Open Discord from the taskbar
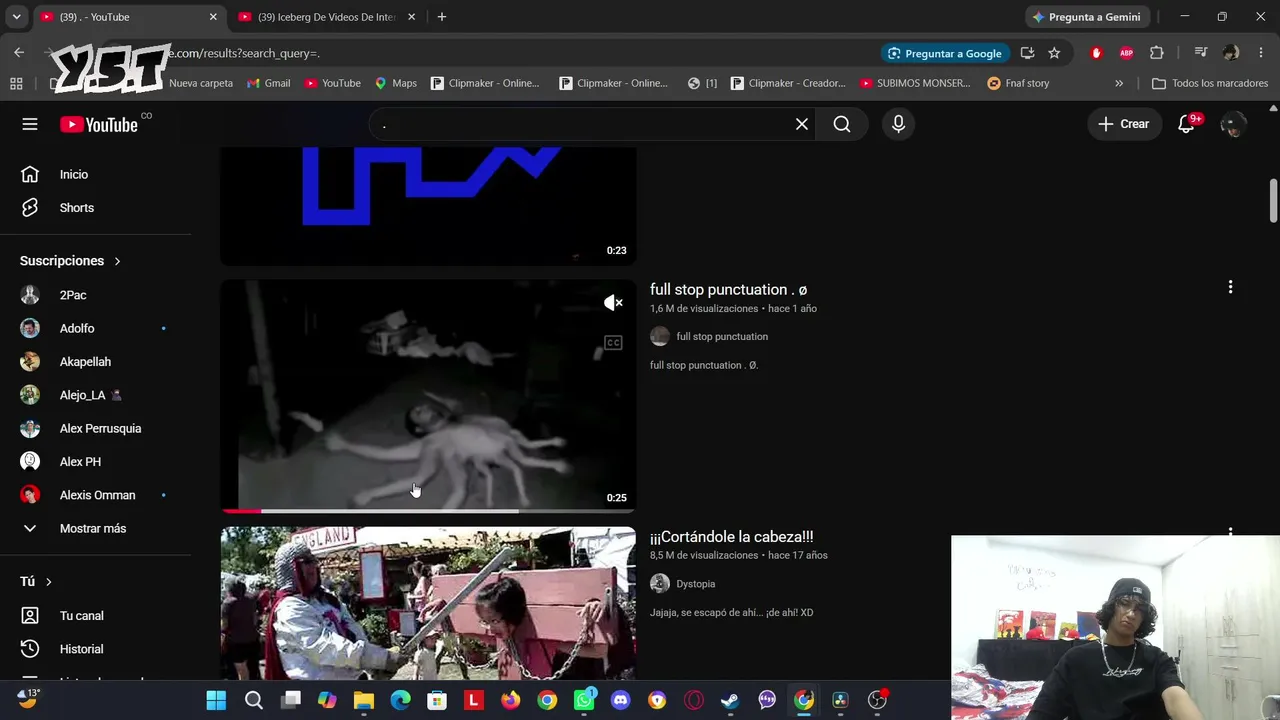Image resolution: width=1280 pixels, height=720 pixels. click(620, 700)
